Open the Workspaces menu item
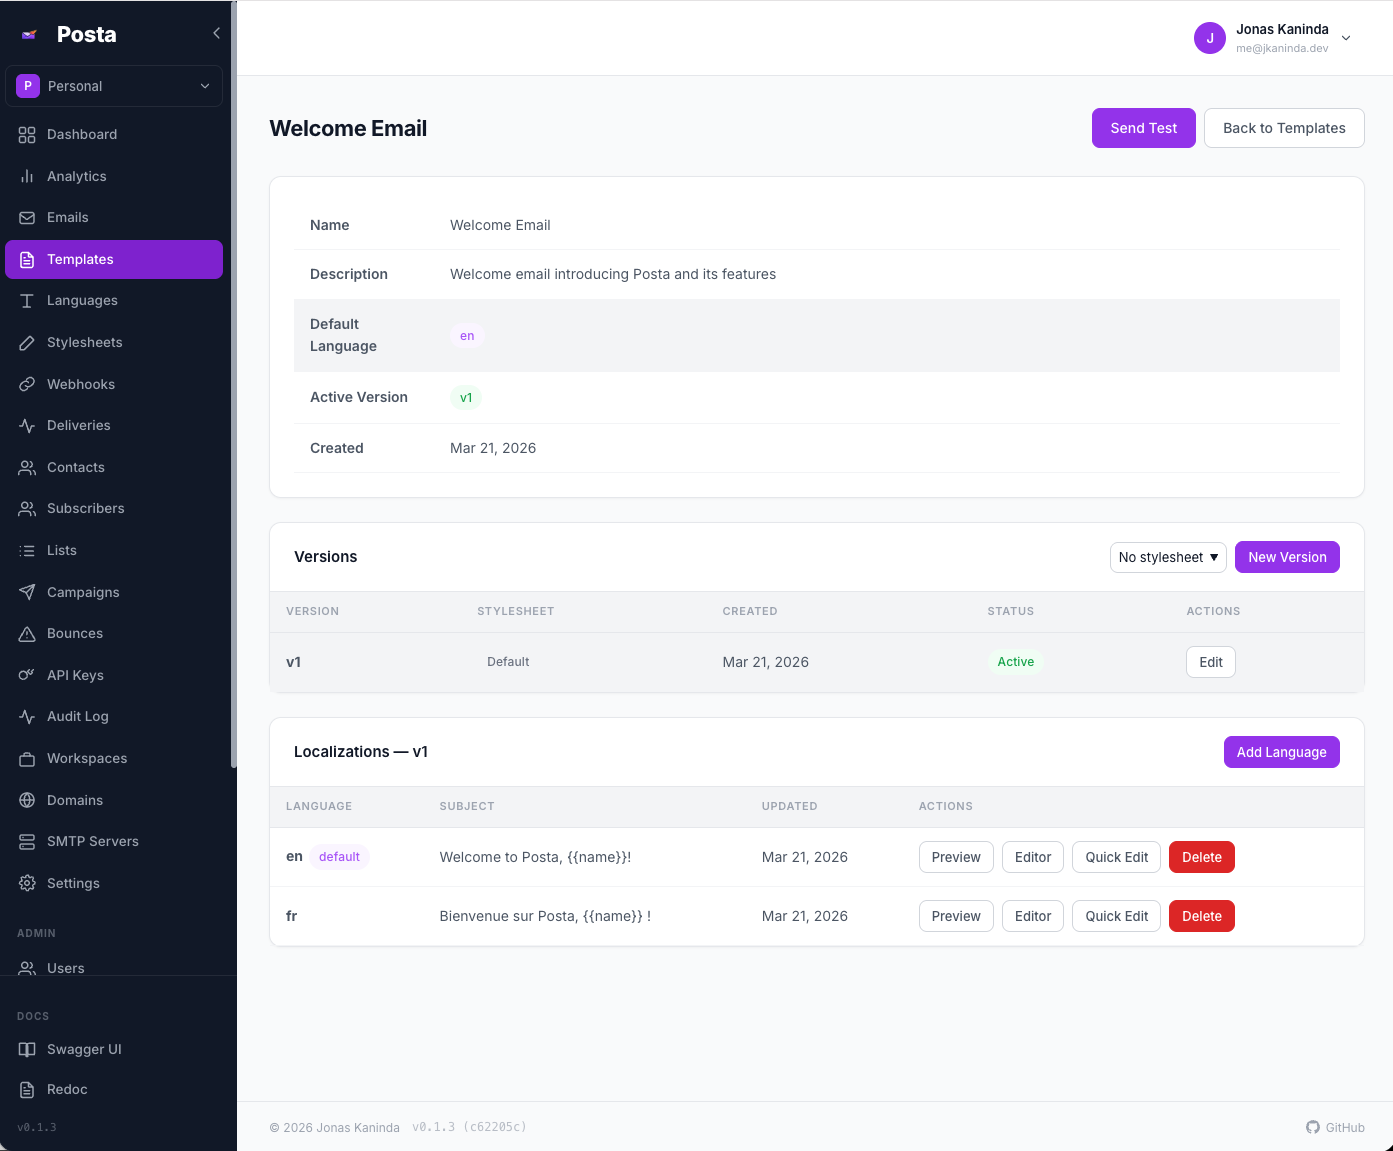Viewport: 1393px width, 1151px height. [114, 759]
